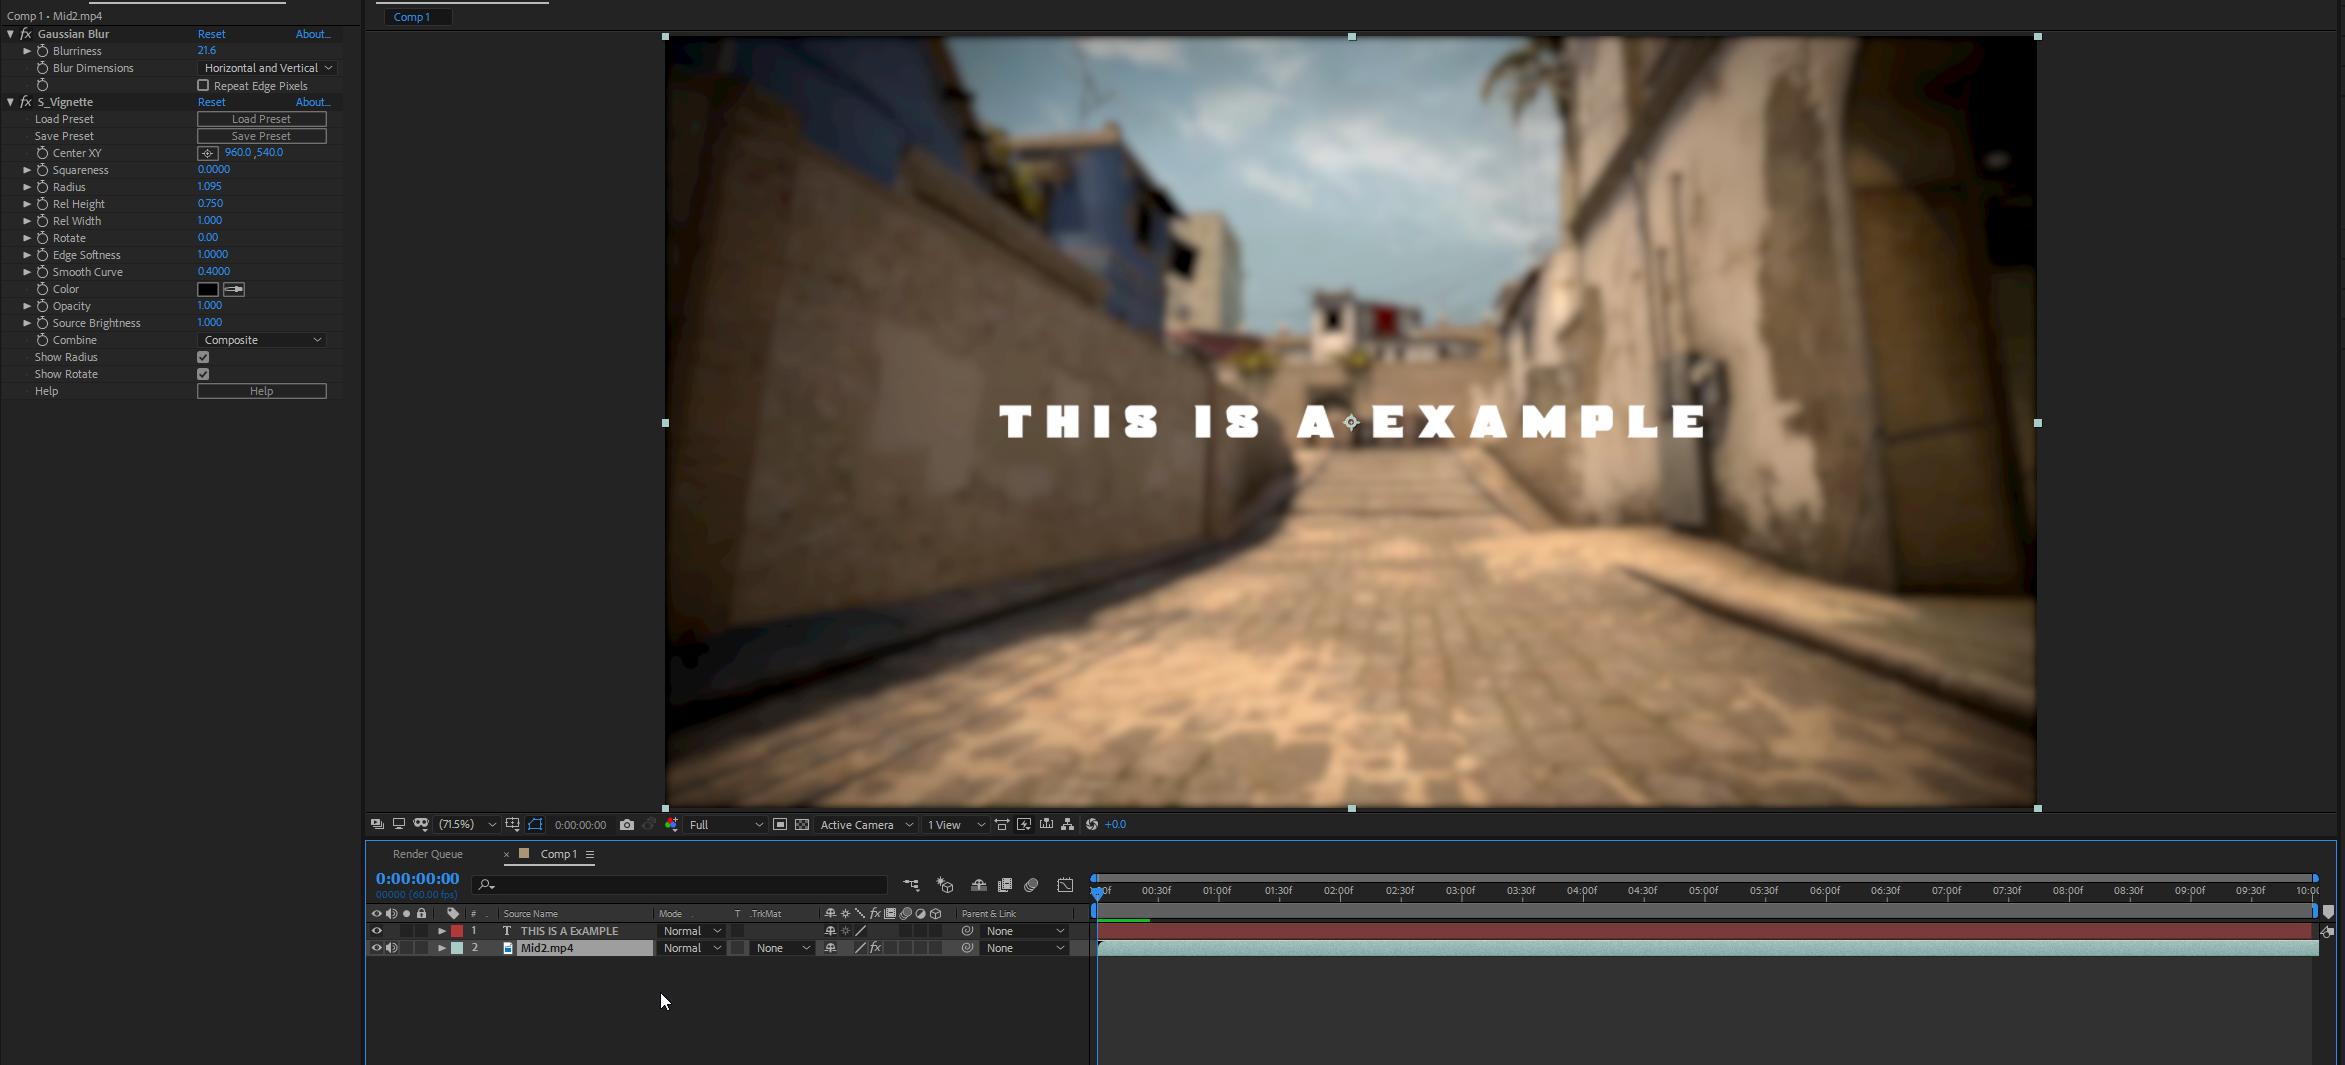Open the Timeline icon in viewer bar
This screenshot has width=2345, height=1065.
1046,824
